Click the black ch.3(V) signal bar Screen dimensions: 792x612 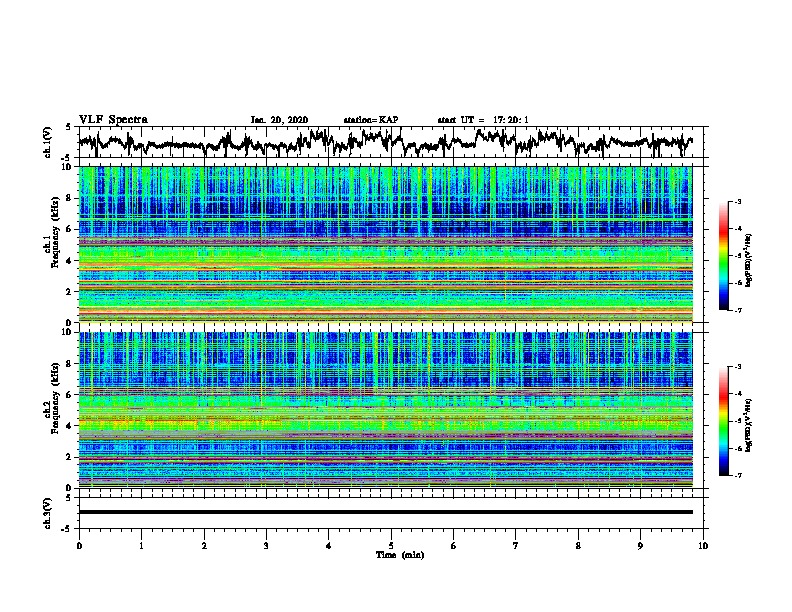(x=386, y=512)
